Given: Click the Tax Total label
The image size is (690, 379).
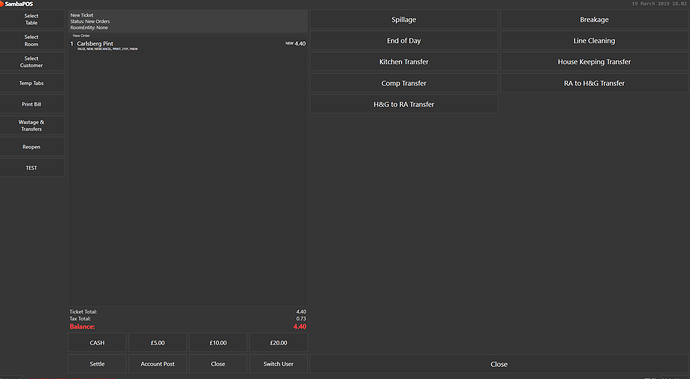Looking at the screenshot, I should tap(80, 319).
